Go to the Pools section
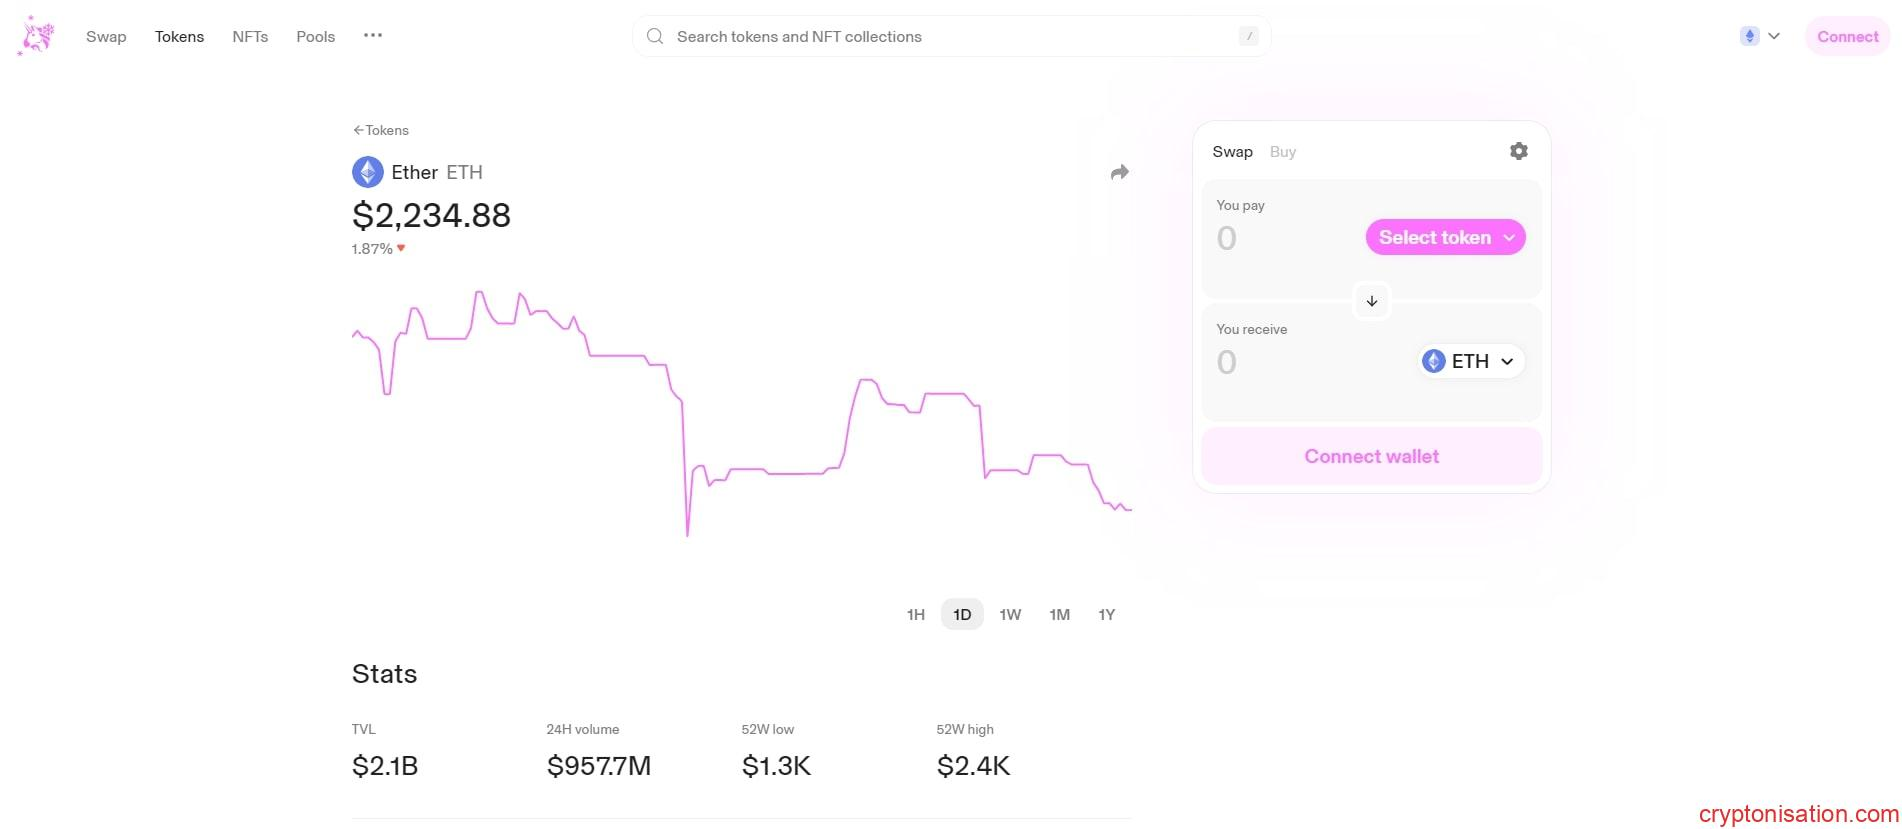The image size is (1902, 829). (x=315, y=36)
